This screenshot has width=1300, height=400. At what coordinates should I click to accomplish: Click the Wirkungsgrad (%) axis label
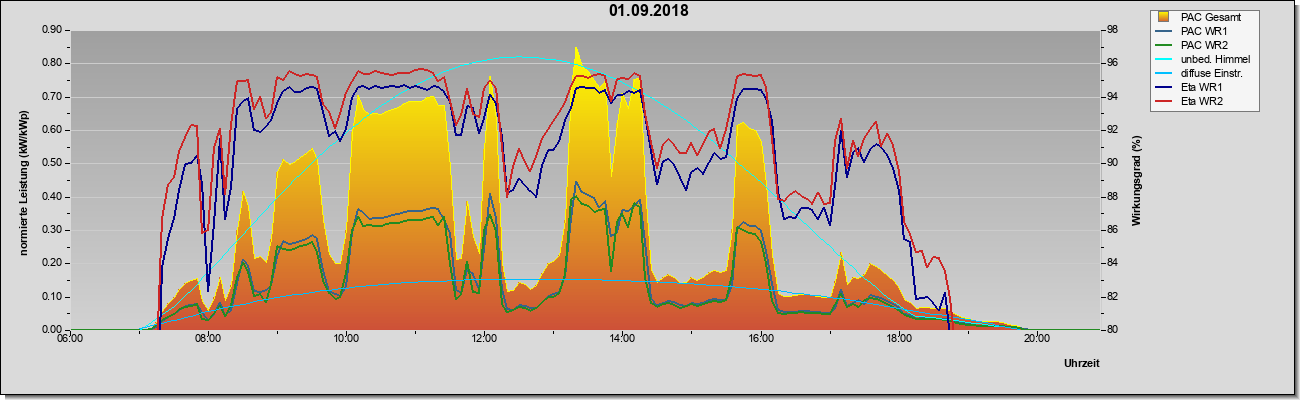1136,180
